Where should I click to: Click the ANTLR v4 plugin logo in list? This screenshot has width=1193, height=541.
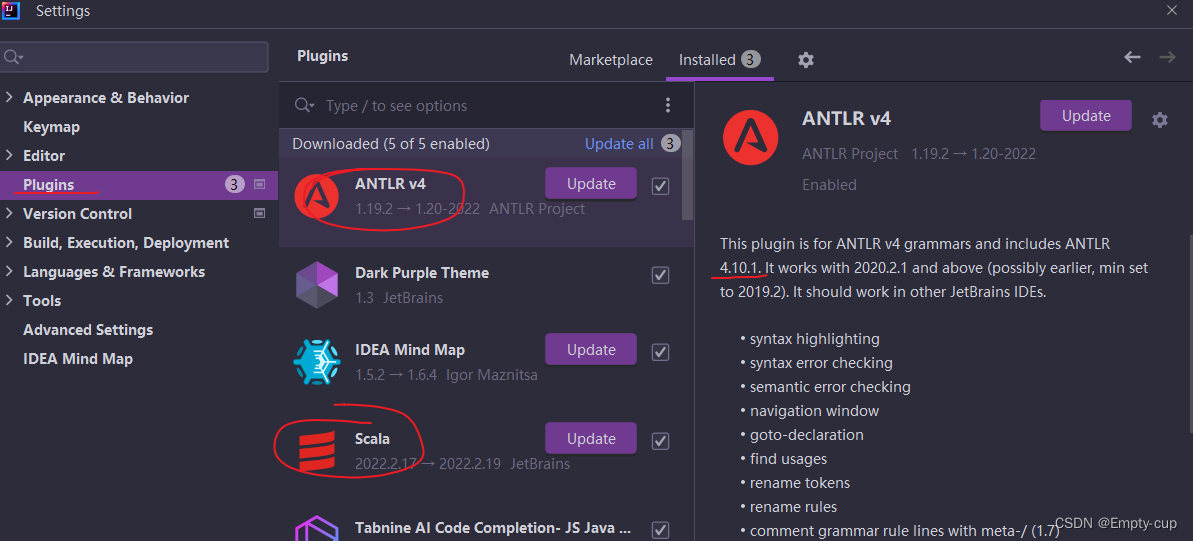(x=317, y=196)
